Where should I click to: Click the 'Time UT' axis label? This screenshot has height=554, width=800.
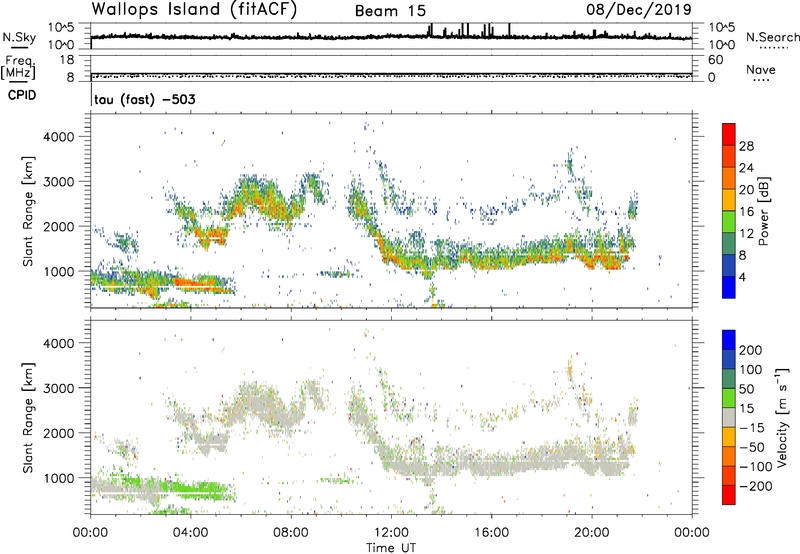tap(391, 548)
